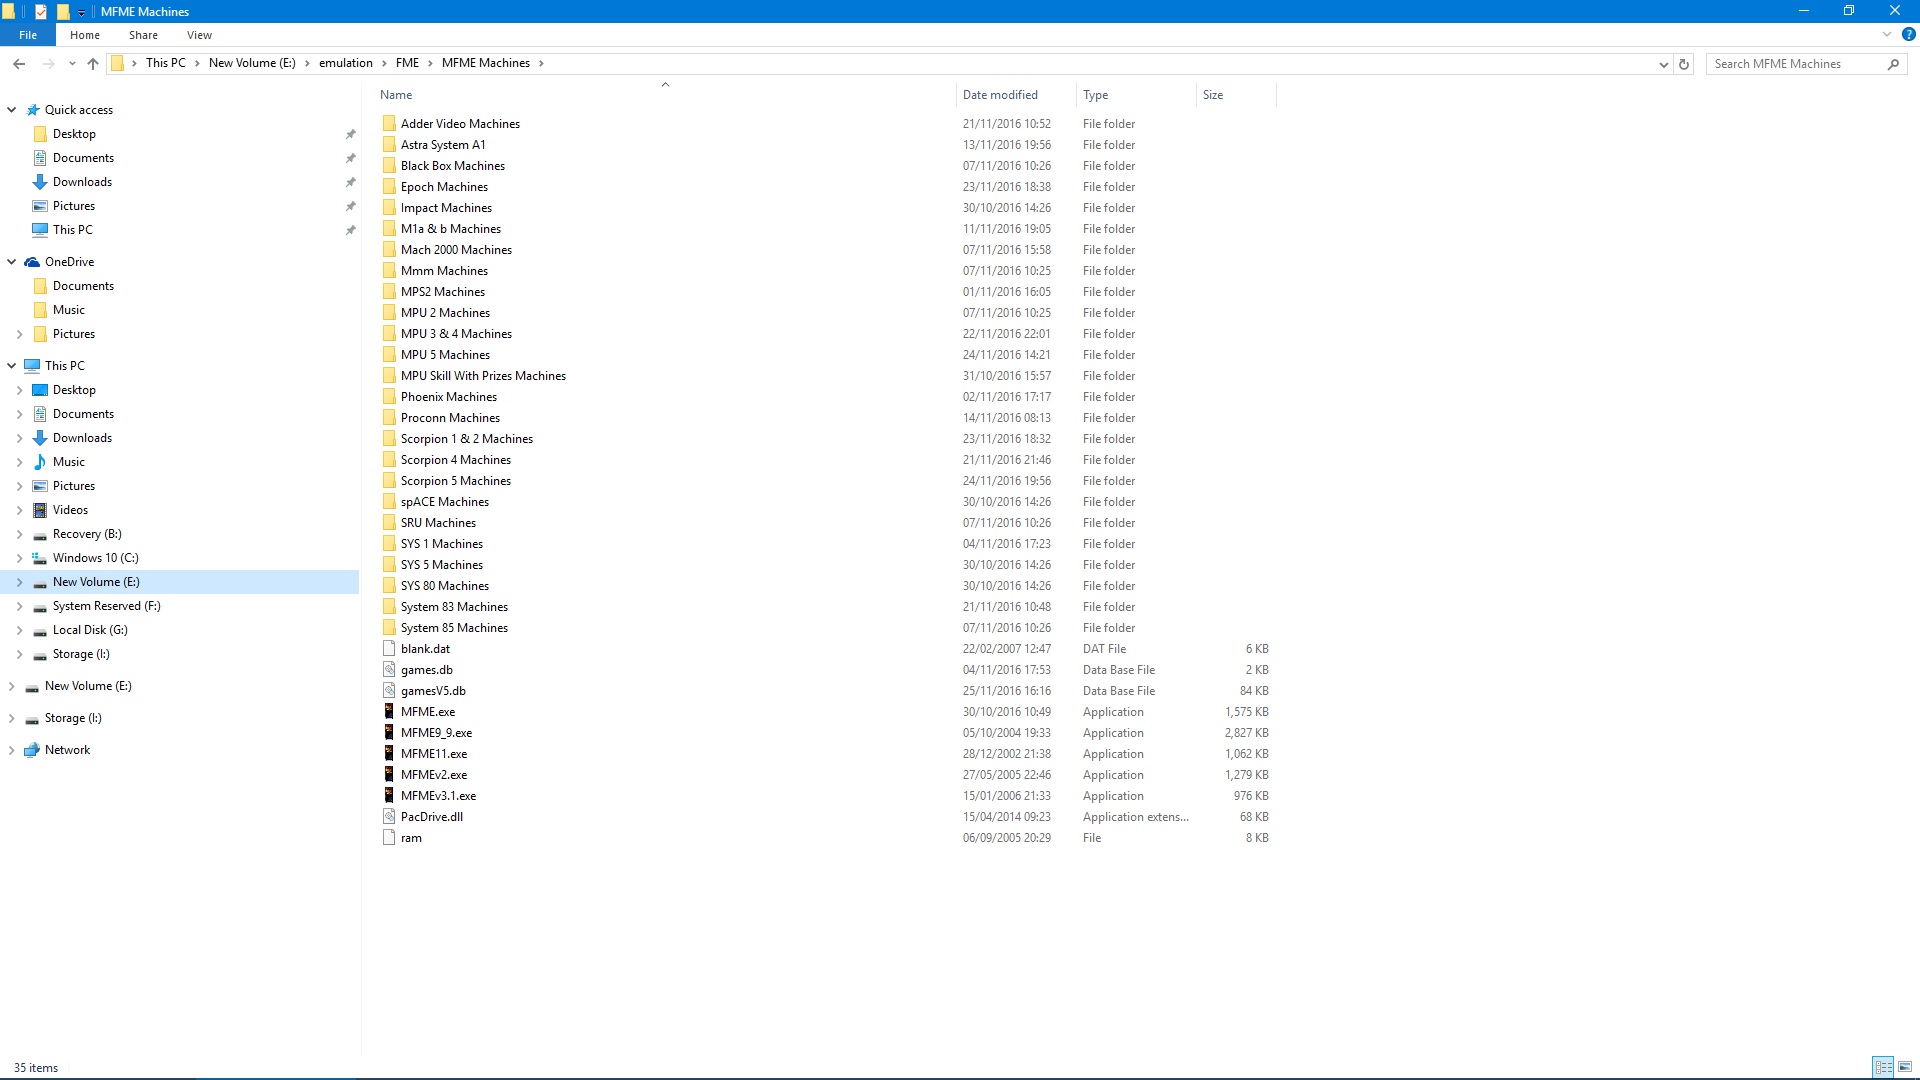Click the Network icon in navigation pane

click(32, 750)
